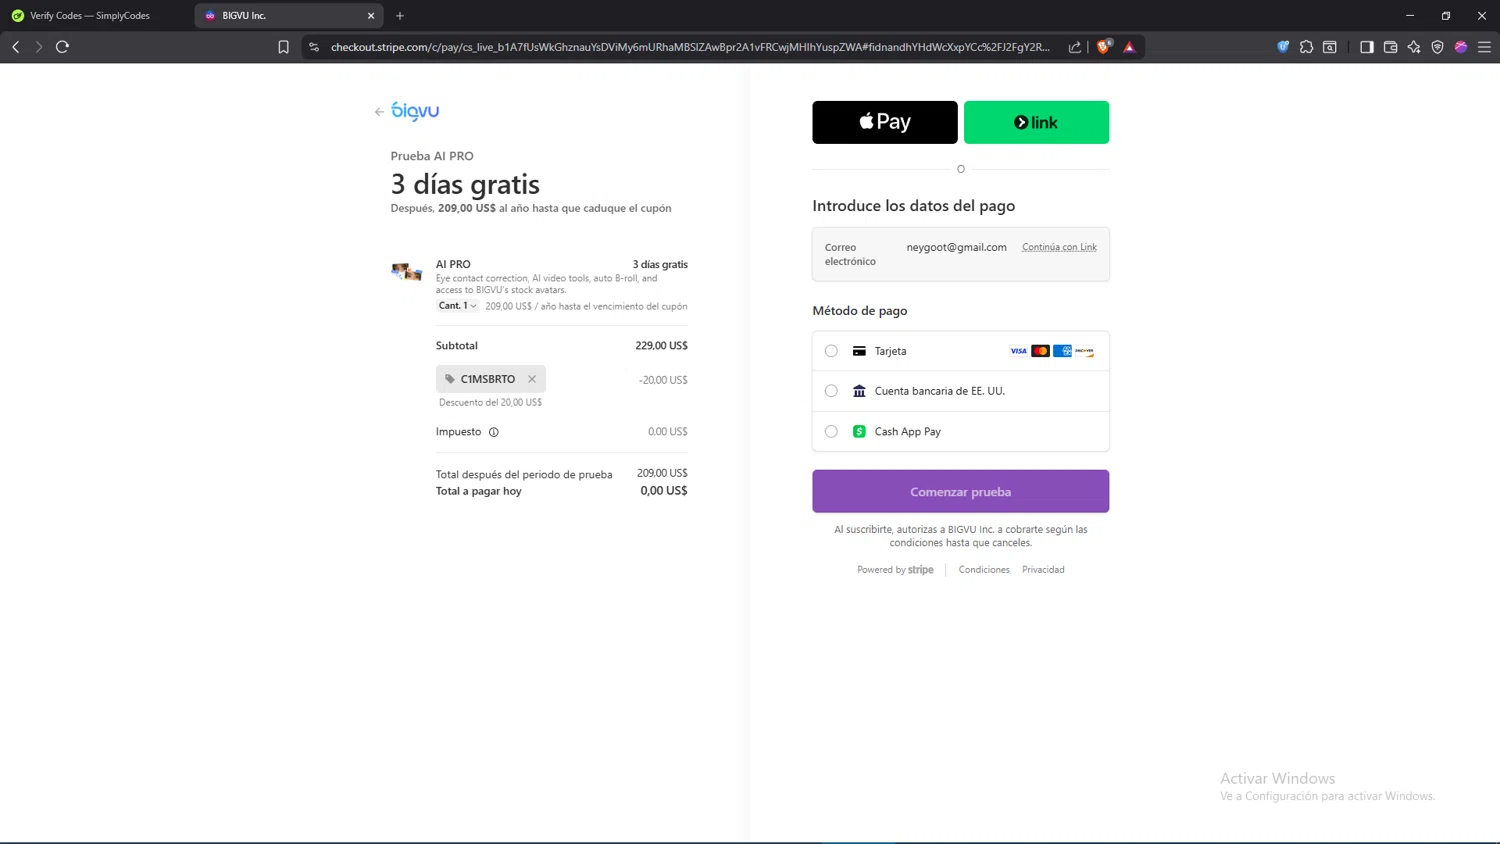Select Cash App Pay payment method
Screen dimensions: 1500x844
pos(831,432)
